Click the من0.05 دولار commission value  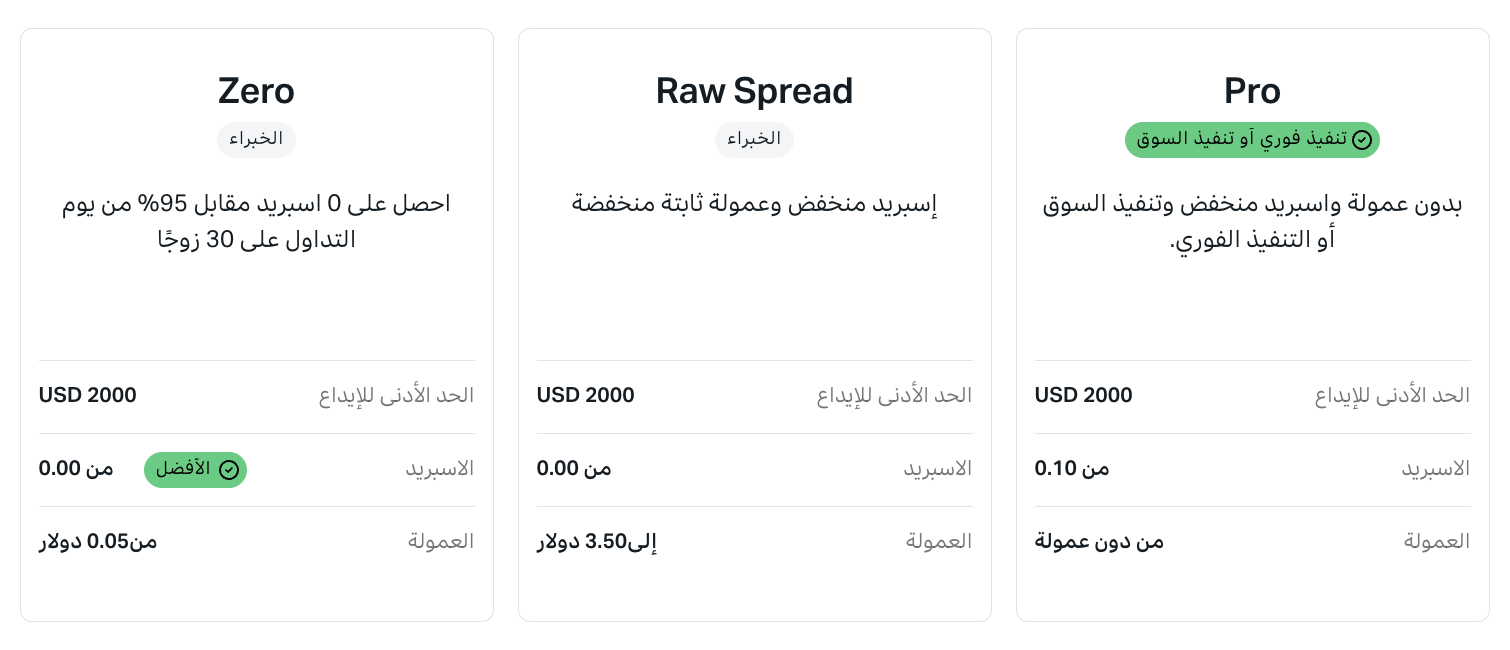(x=98, y=541)
